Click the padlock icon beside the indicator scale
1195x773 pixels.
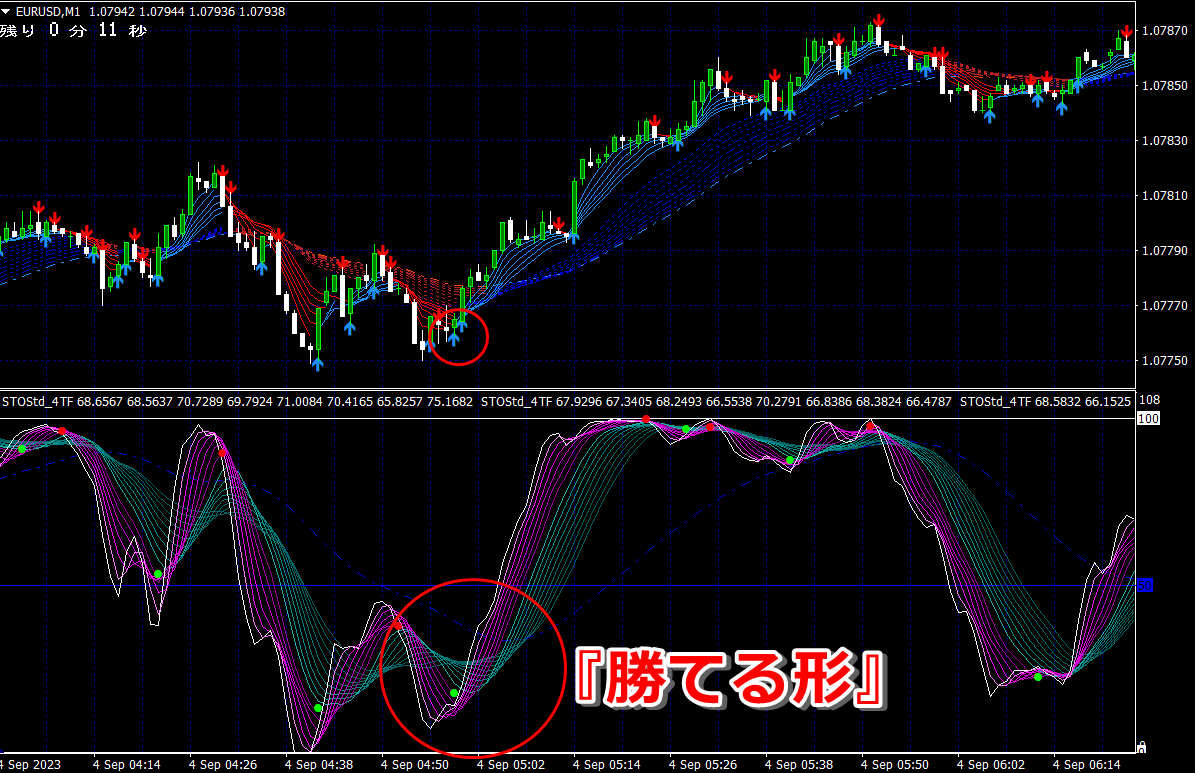pos(1142,747)
